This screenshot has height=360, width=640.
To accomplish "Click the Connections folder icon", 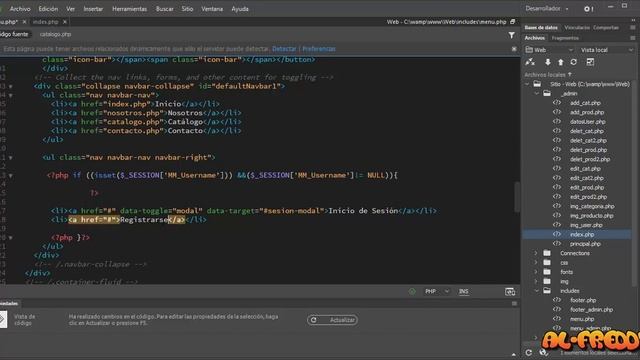I will (547, 253).
